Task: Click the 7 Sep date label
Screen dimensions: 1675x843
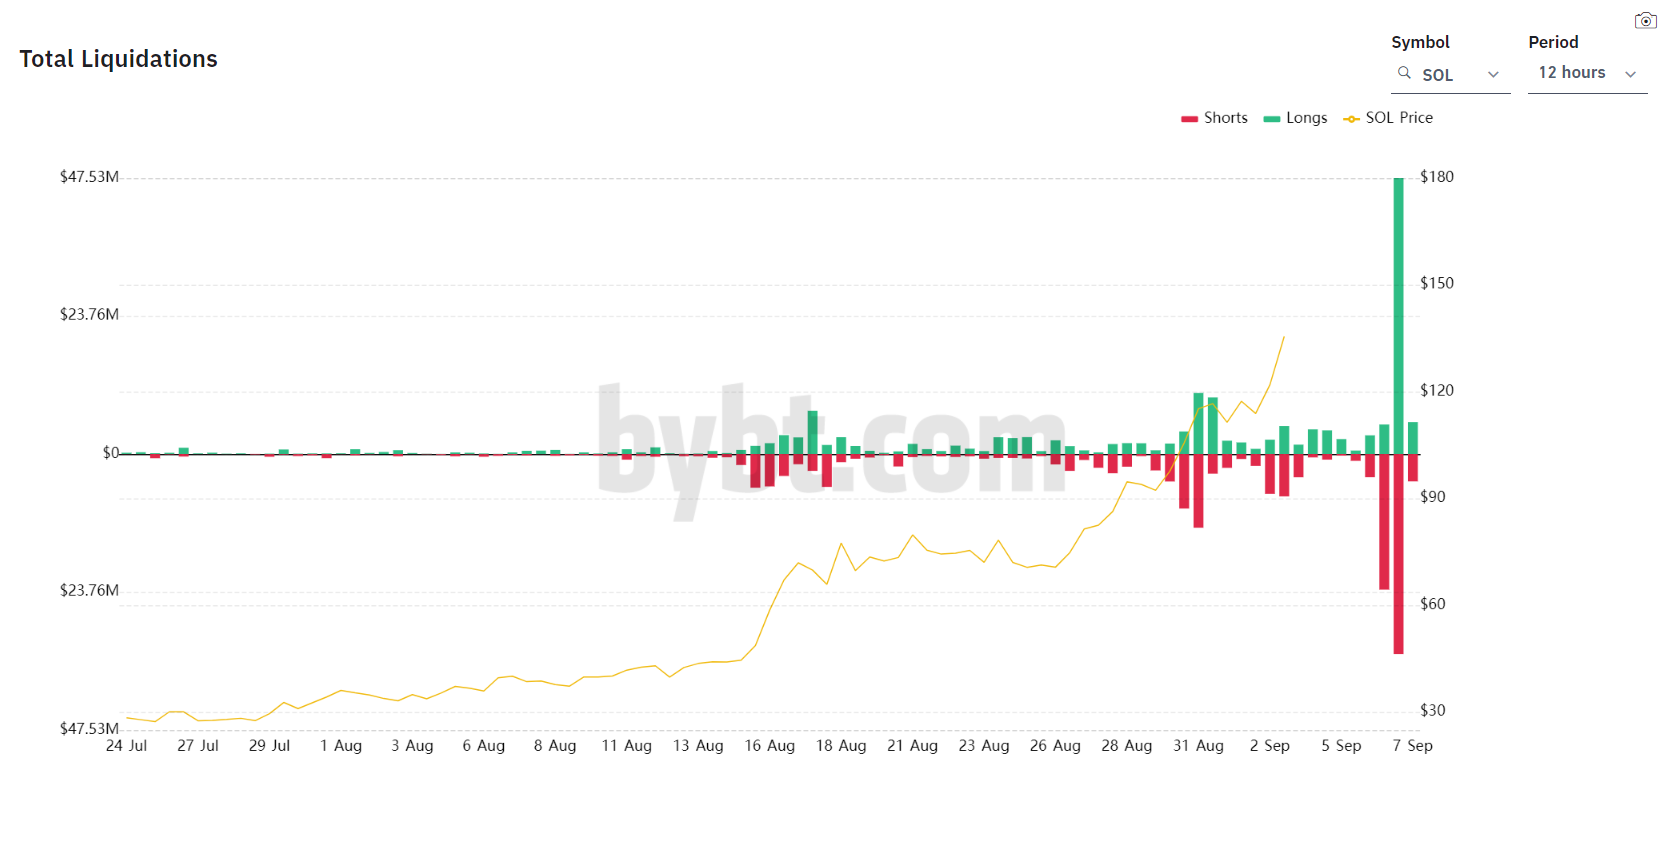Action: coord(1413,746)
